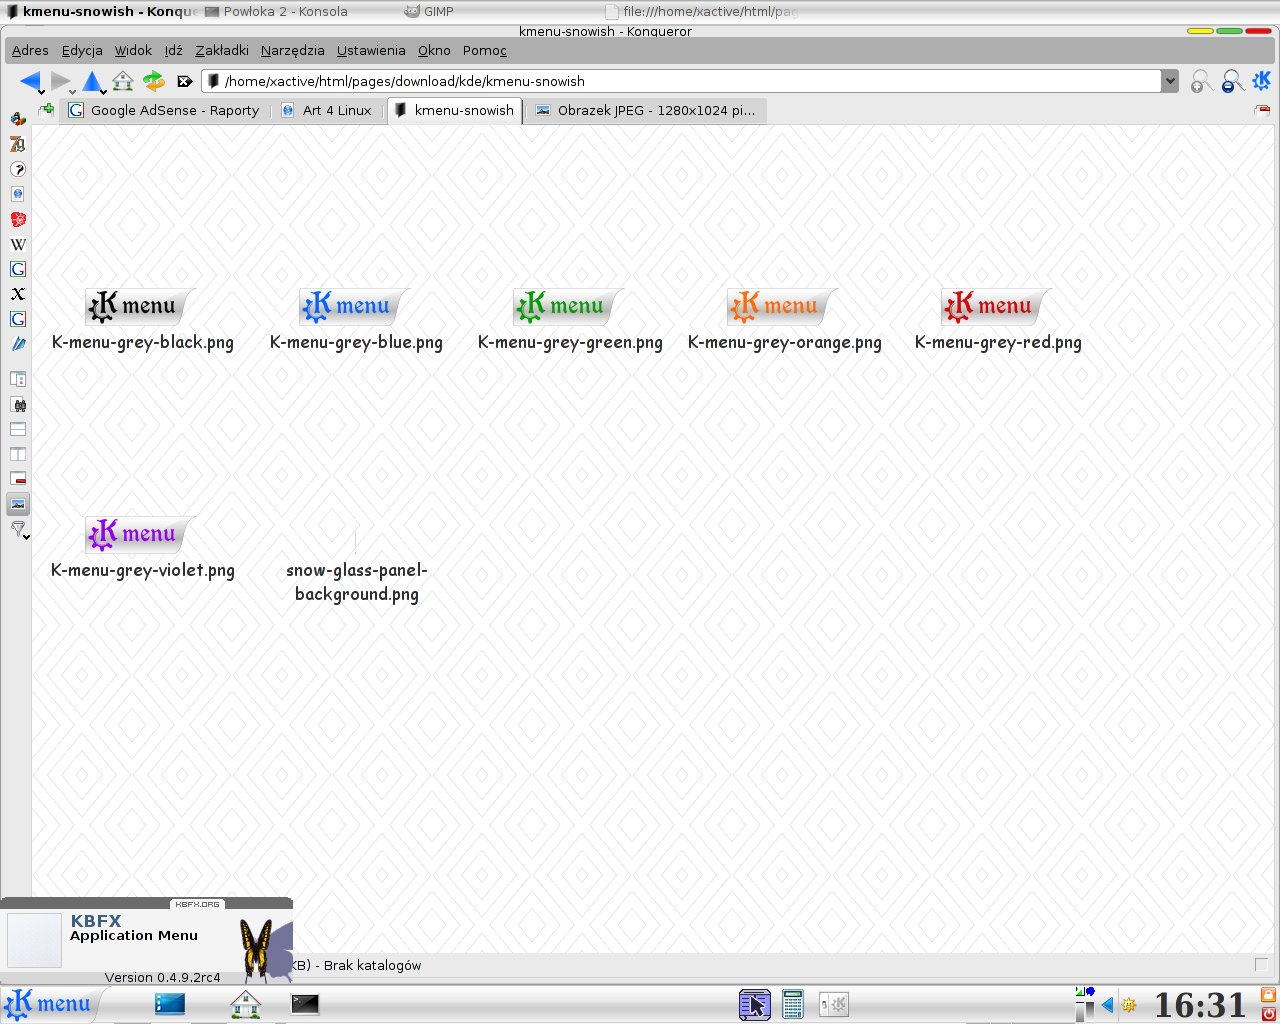Screen dimensions: 1280x1024
Task: Open the Idź menu
Action: [174, 50]
